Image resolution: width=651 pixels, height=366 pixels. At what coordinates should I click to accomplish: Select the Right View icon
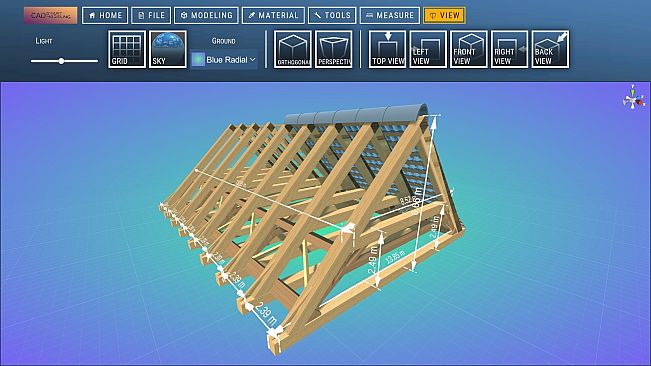[509, 49]
